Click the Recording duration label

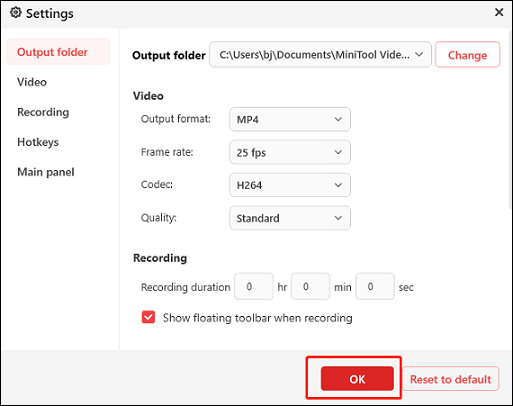186,287
